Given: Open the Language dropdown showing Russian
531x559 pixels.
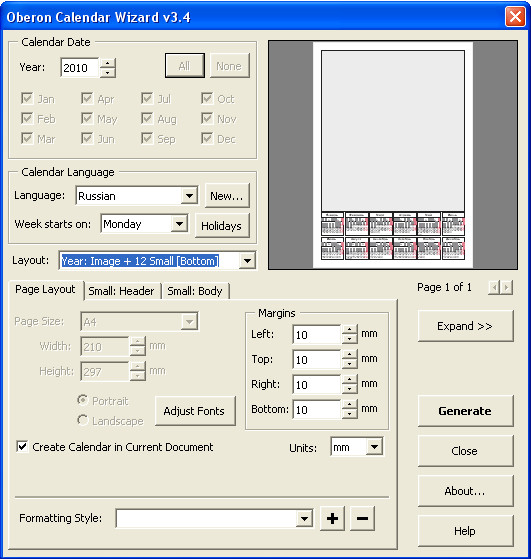Looking at the screenshot, I should [x=189, y=195].
